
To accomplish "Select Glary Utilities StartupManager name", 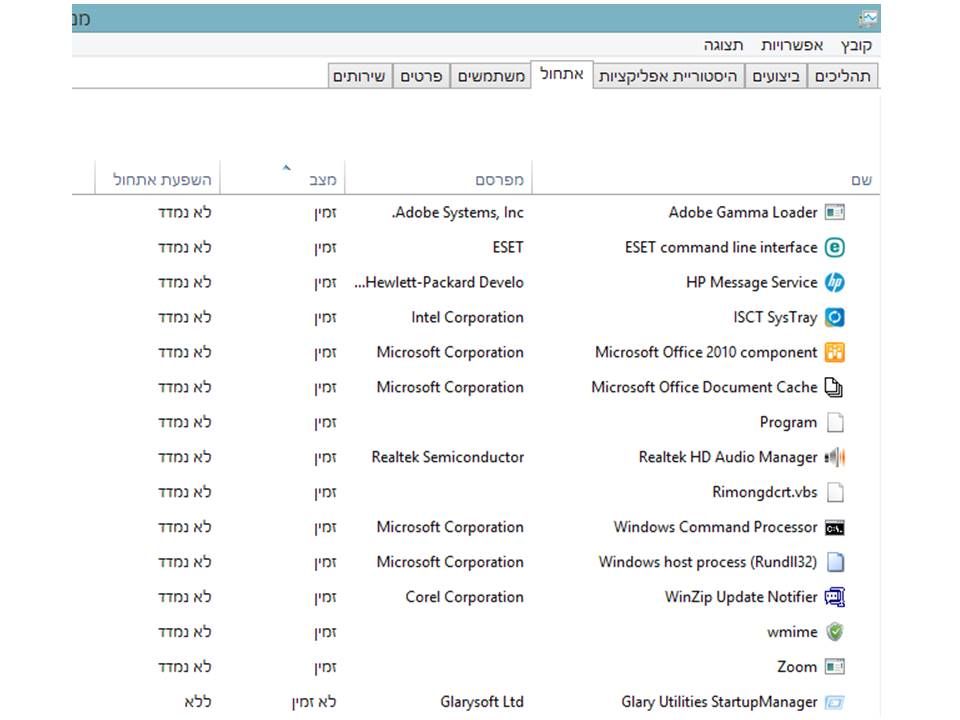I will pyautogui.click(x=719, y=702).
